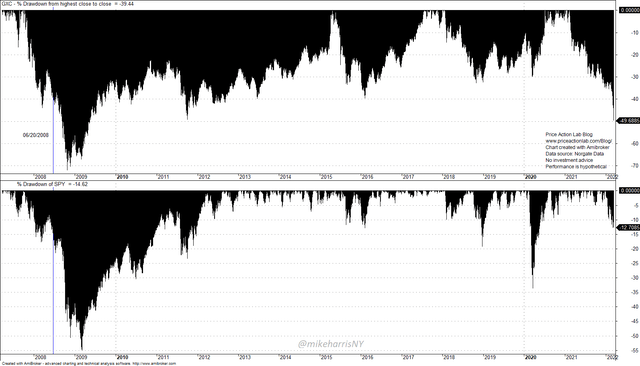640x366 pixels.
Task: Click the 'Performance is hypothetical' text
Action: pyautogui.click(x=576, y=166)
